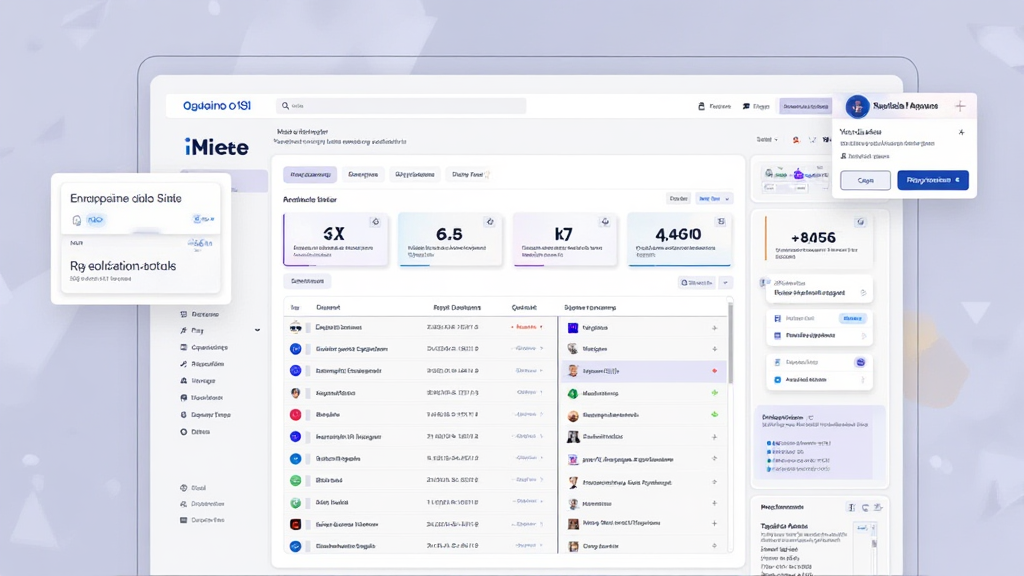The width and height of the screenshot is (1024, 576).
Task: Click the red marker on the highlighted list row
Action: tap(714, 371)
